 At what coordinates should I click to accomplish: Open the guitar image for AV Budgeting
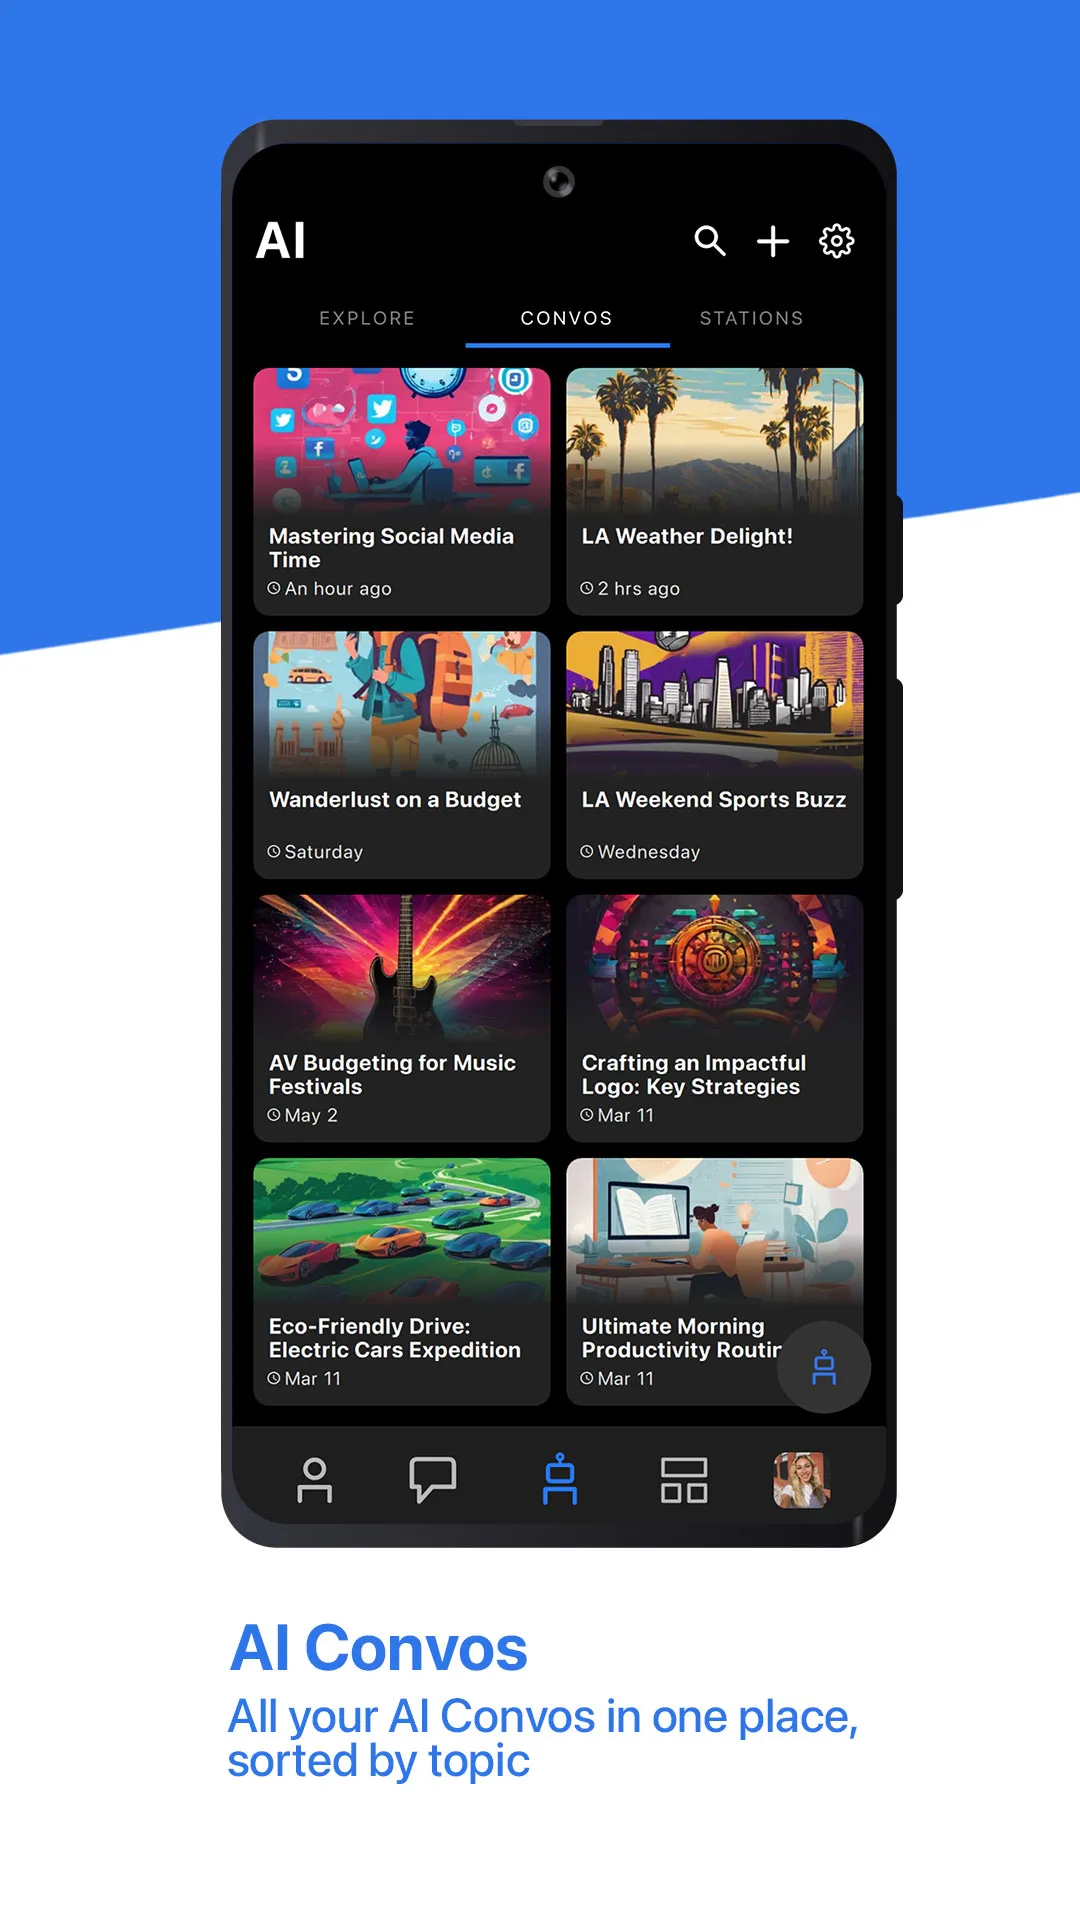402,966
